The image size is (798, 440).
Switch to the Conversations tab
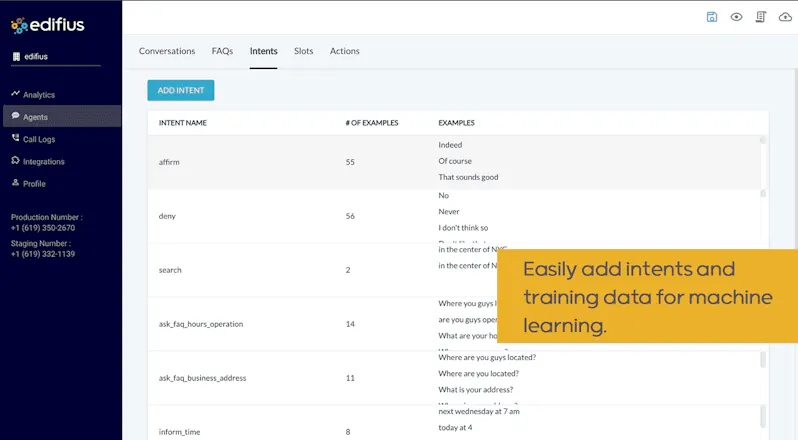click(167, 51)
